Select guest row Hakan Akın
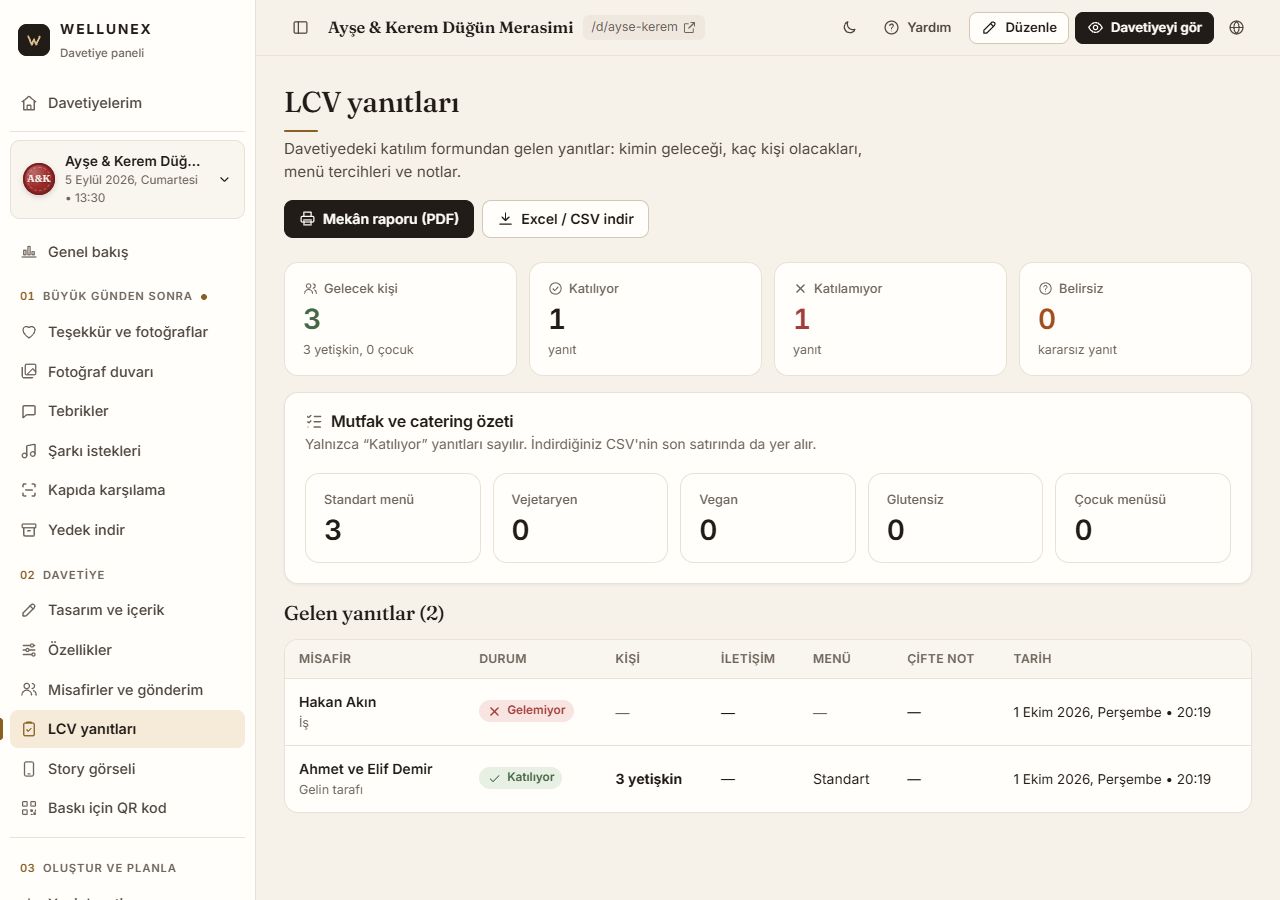Image resolution: width=1280 pixels, height=900 pixels. (x=768, y=712)
